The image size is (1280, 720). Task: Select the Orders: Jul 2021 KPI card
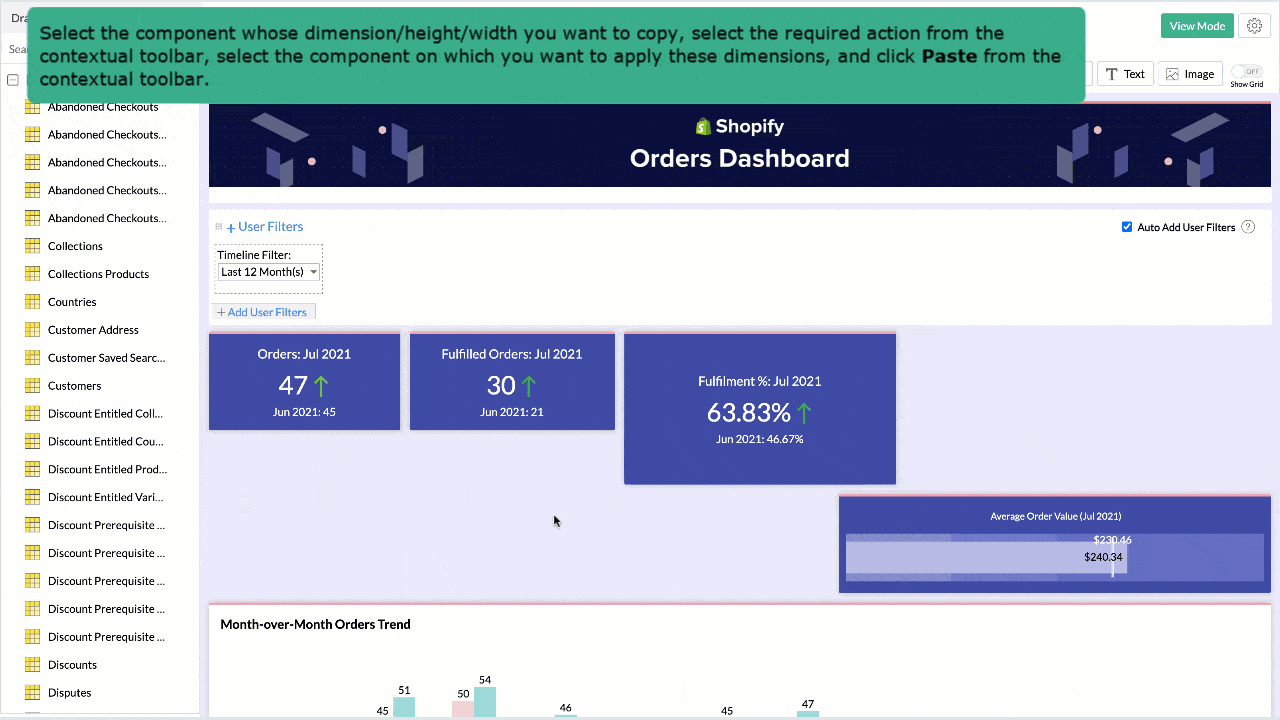304,382
